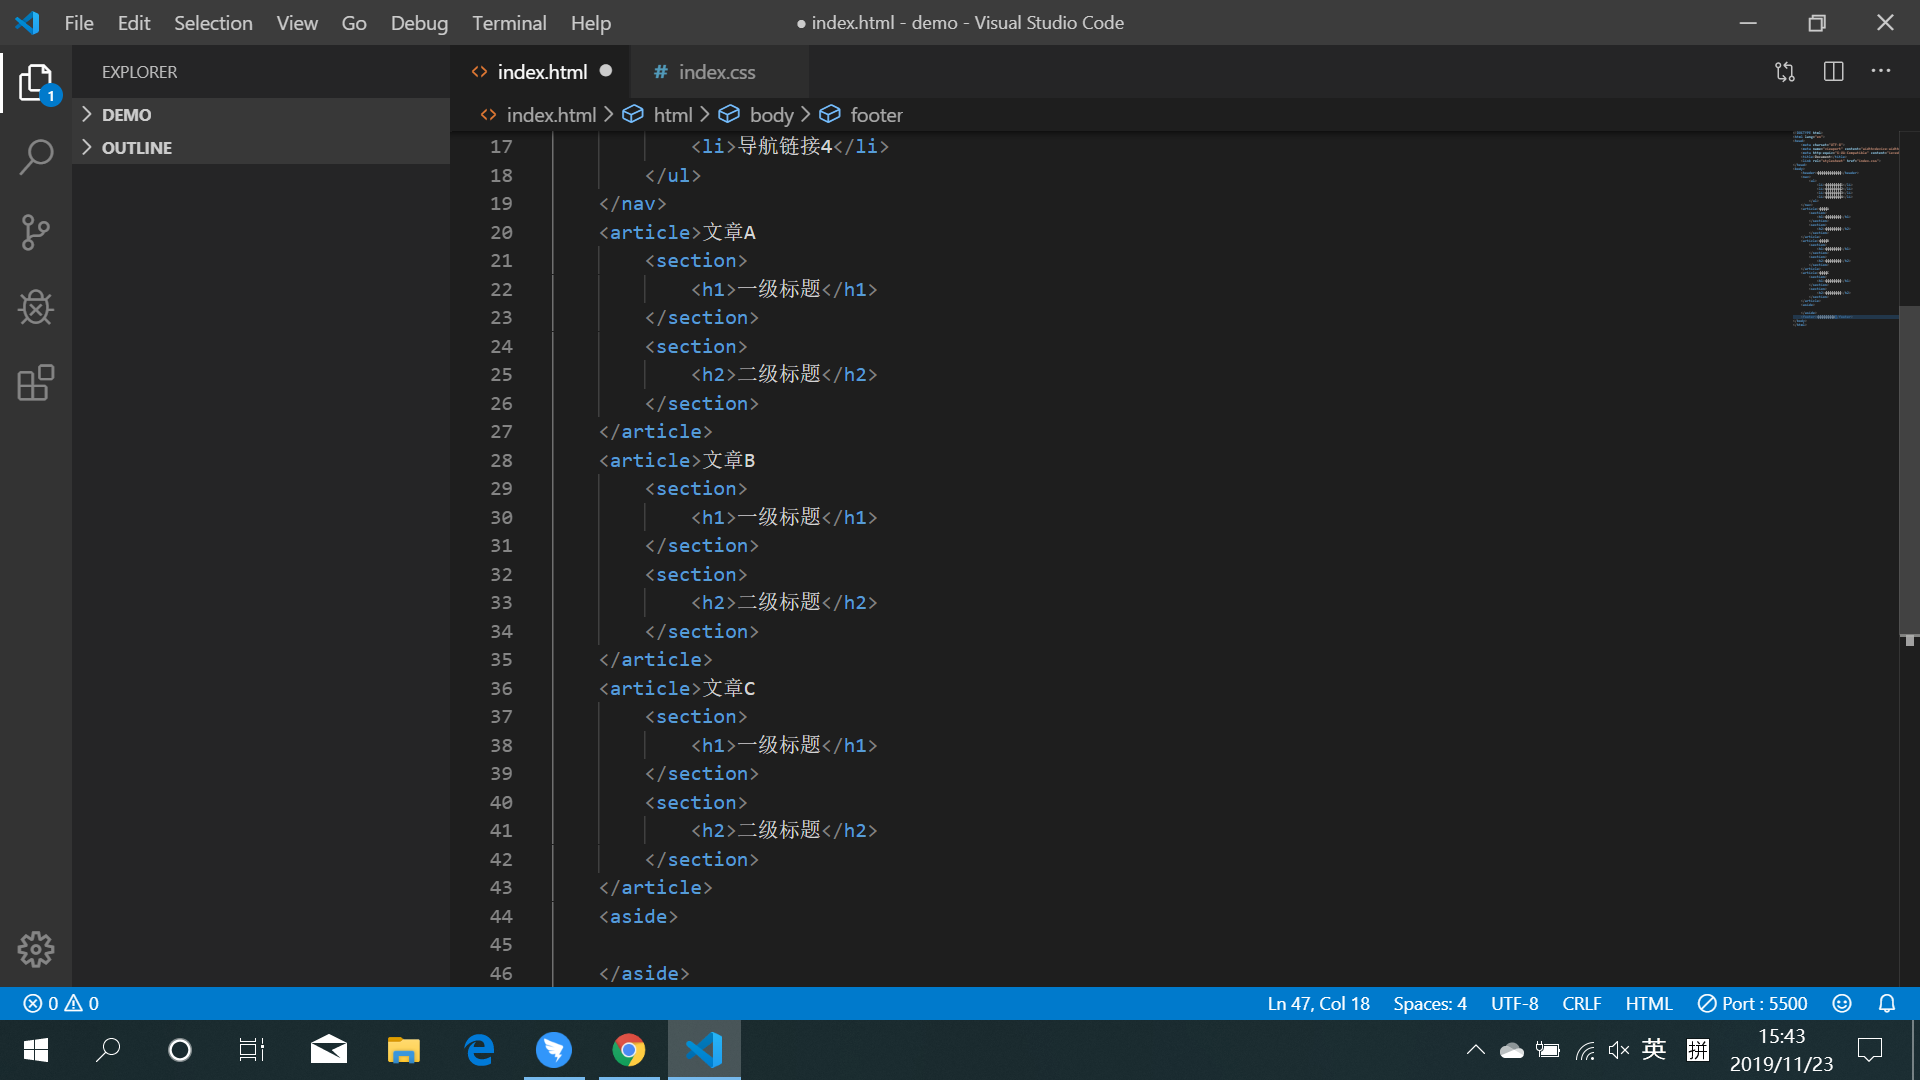Open the Windows Action Center
The image size is (1920, 1080).
1870,1050
